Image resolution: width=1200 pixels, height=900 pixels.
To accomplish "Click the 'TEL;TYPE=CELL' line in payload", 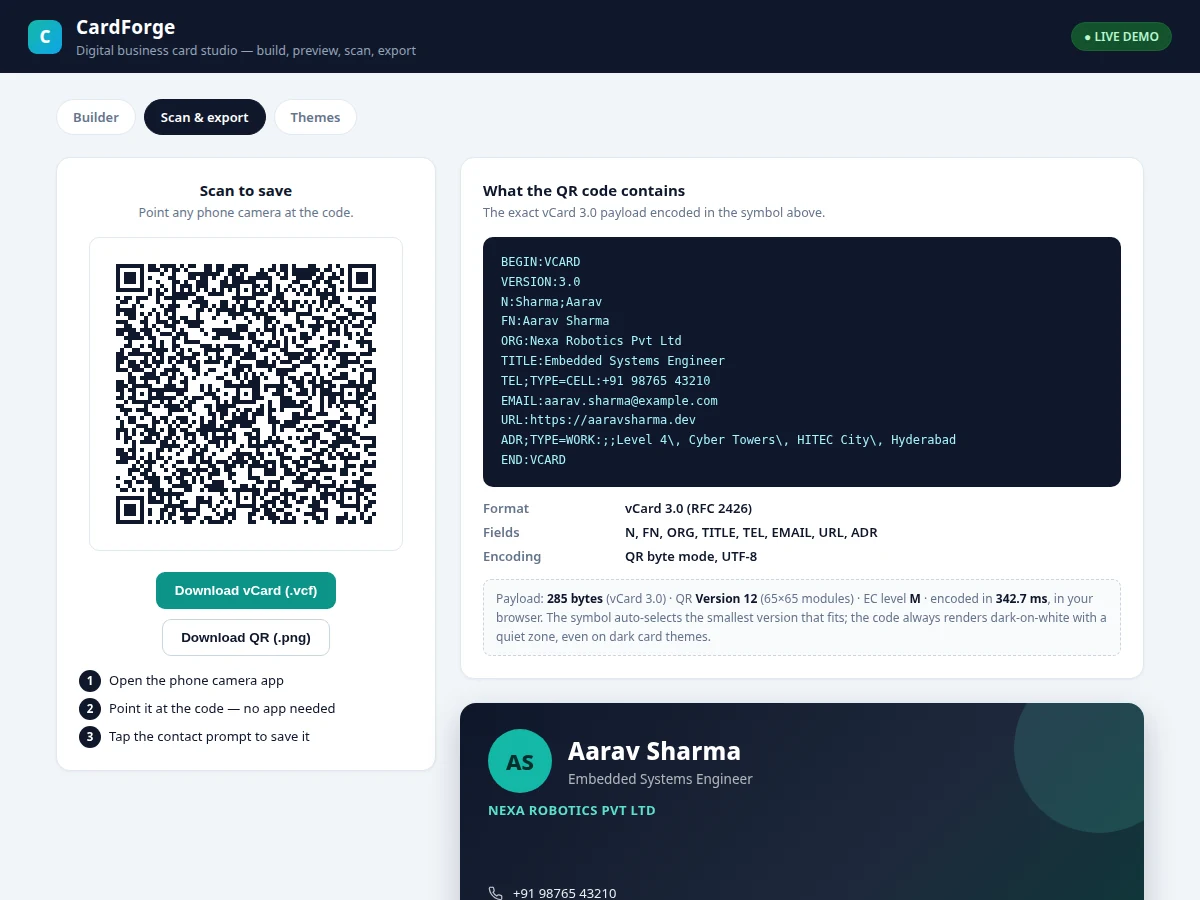I will pos(606,381).
